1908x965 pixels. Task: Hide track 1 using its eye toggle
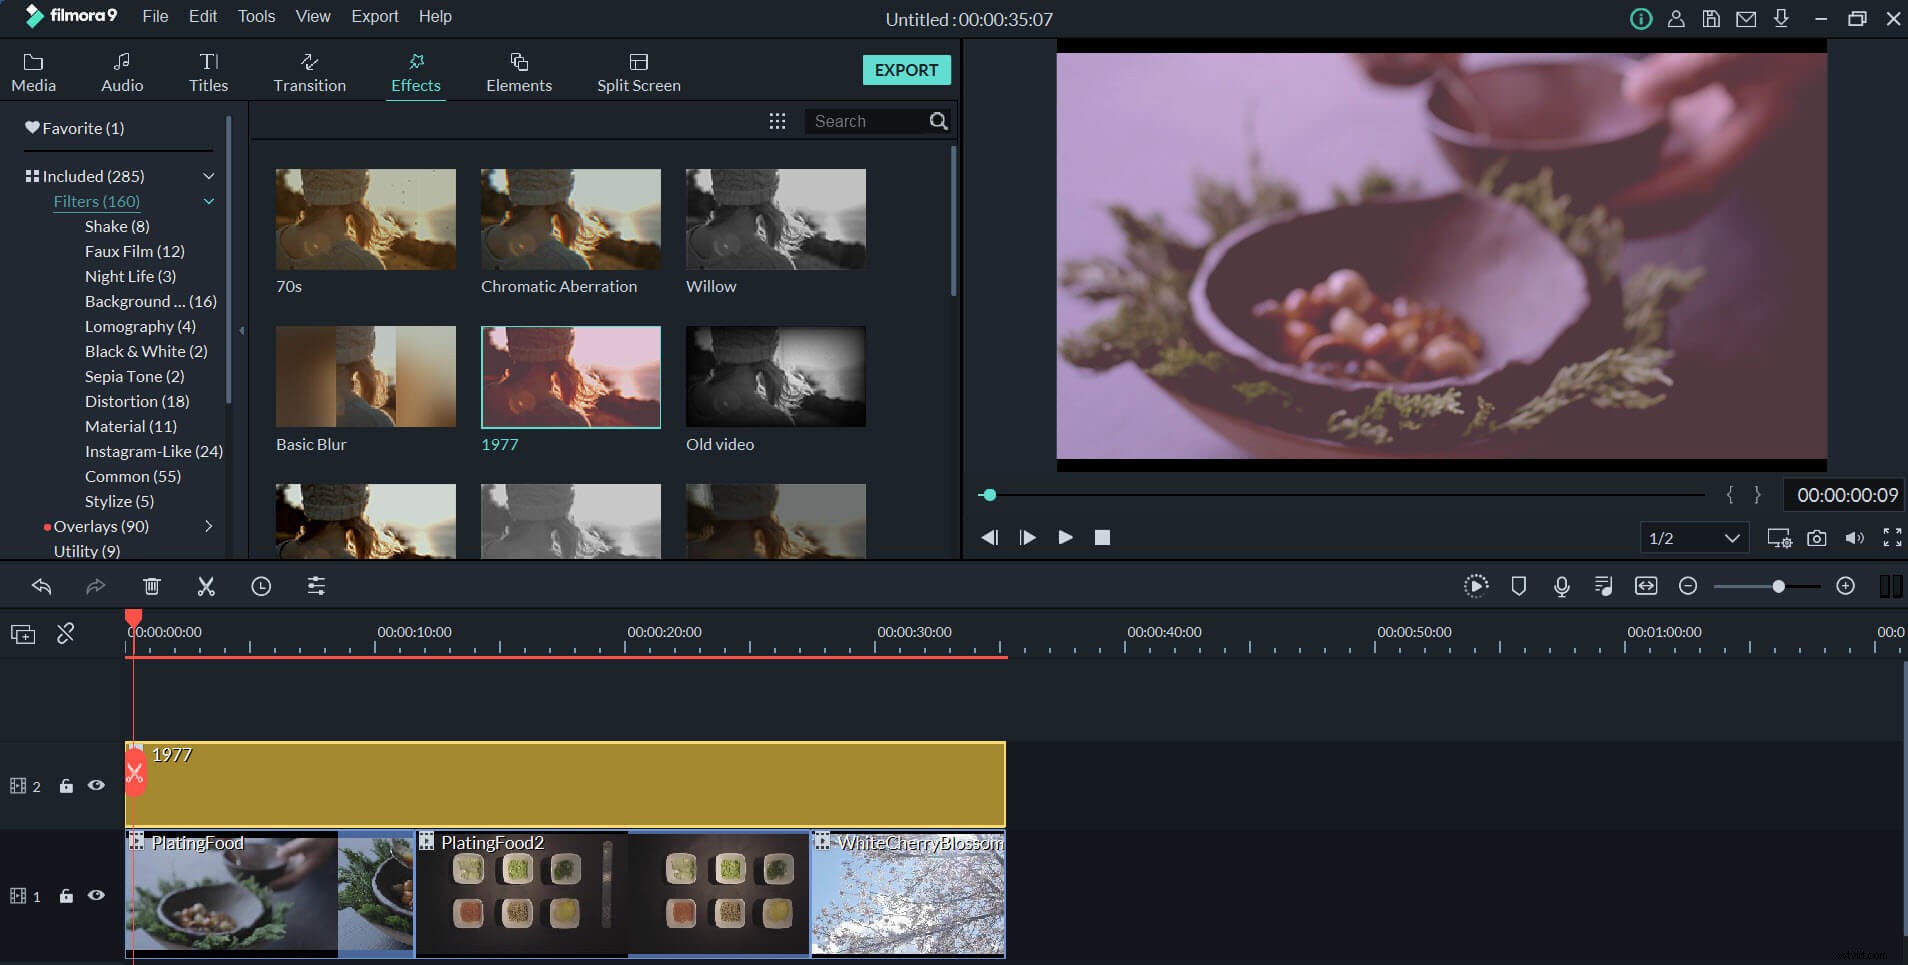coord(96,896)
